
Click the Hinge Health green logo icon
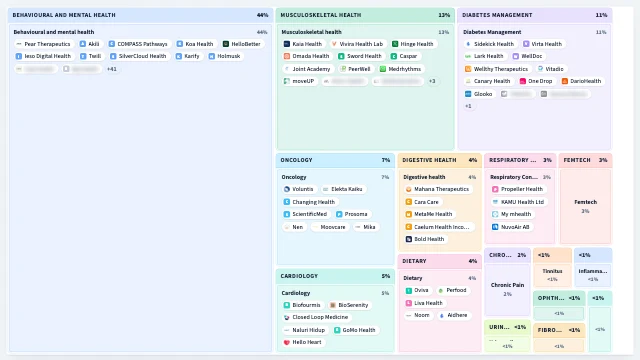pos(395,44)
